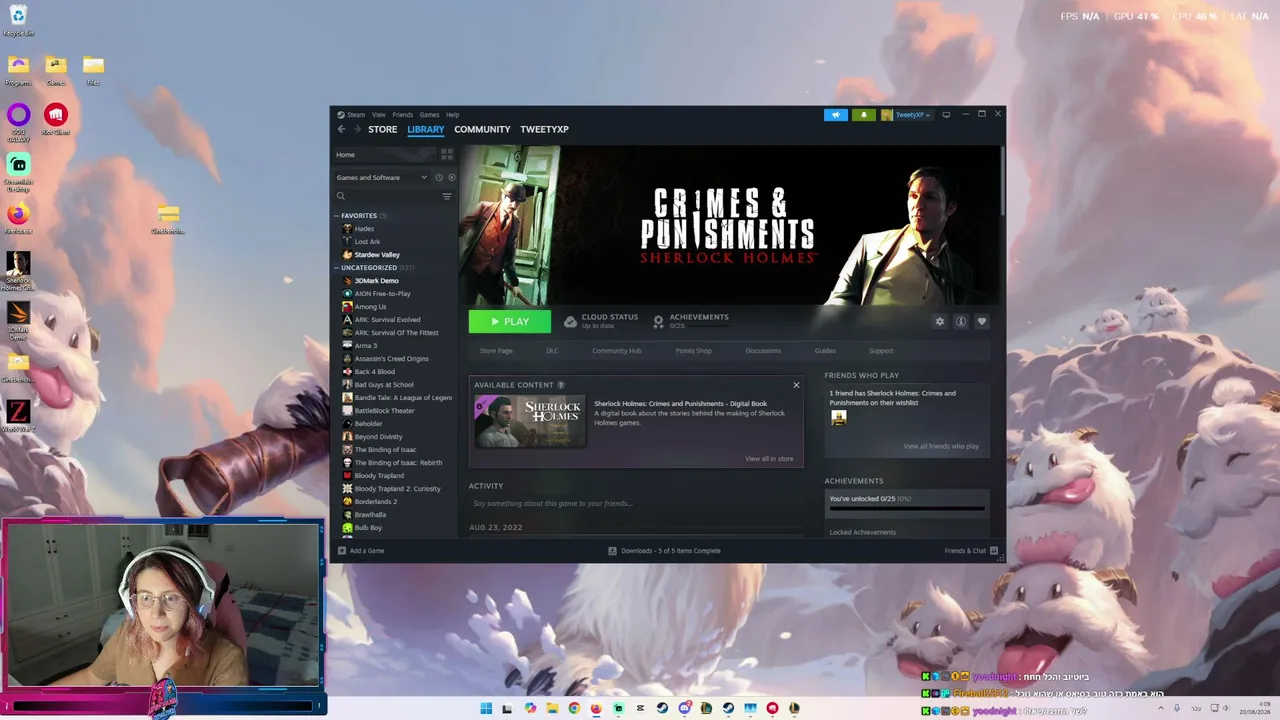Viewport: 1280px width, 720px height.
Task: Click the Library tab
Action: coord(425,129)
